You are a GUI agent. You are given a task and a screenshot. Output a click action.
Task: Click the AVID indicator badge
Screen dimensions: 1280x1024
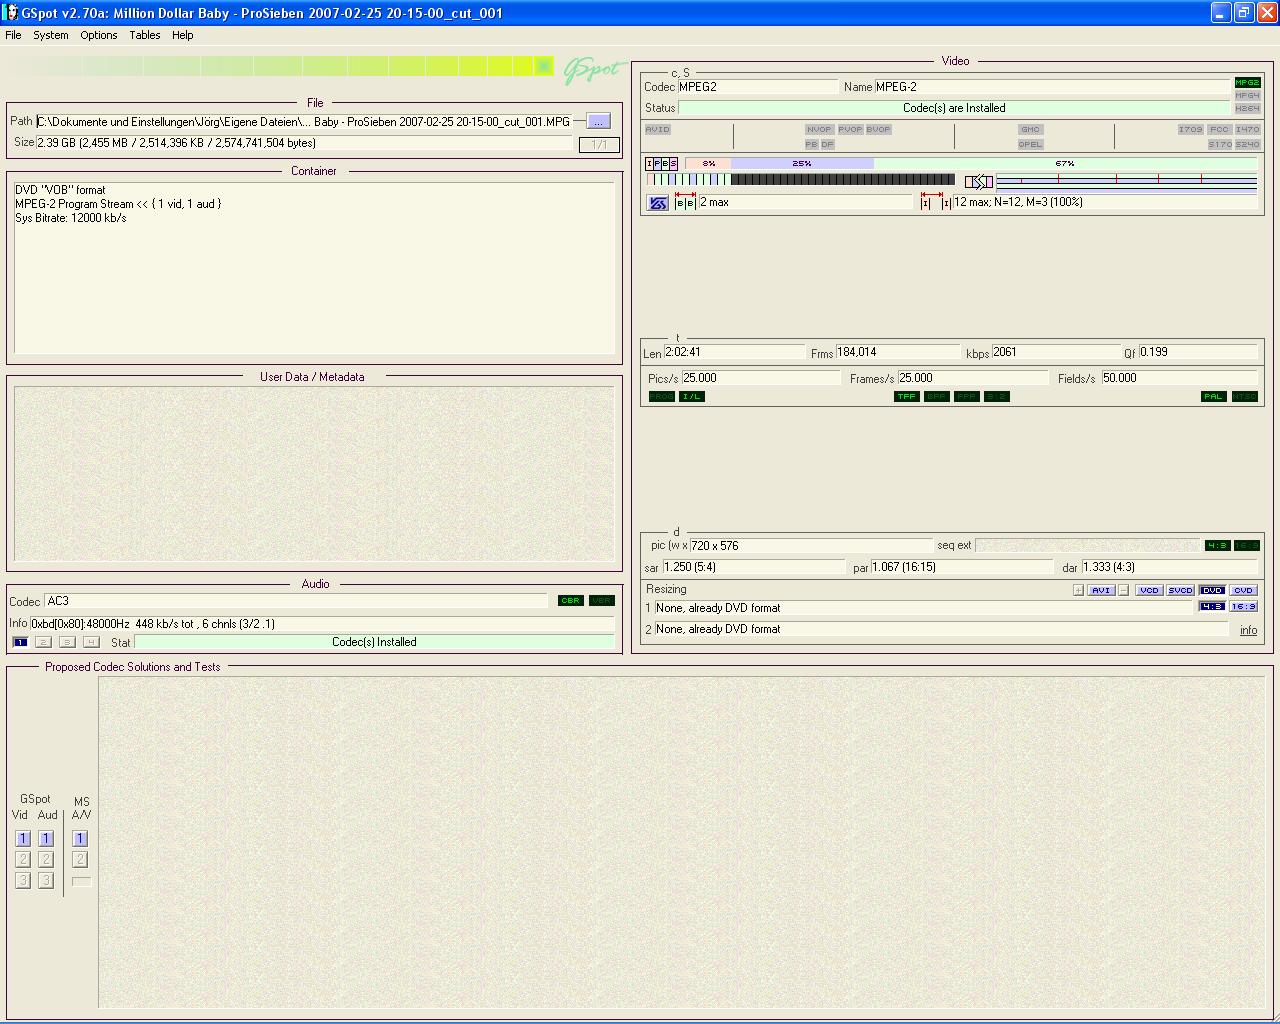tap(658, 129)
